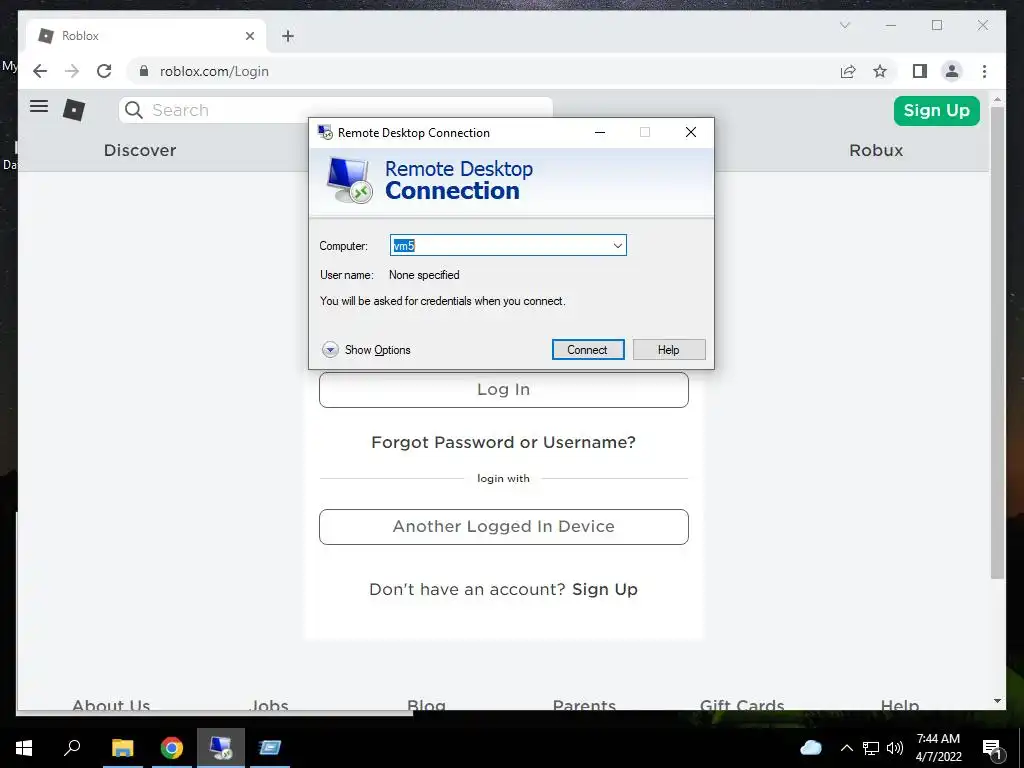The height and width of the screenshot is (768, 1024).
Task: Switch to Chrome on the taskbar
Action: [172, 748]
